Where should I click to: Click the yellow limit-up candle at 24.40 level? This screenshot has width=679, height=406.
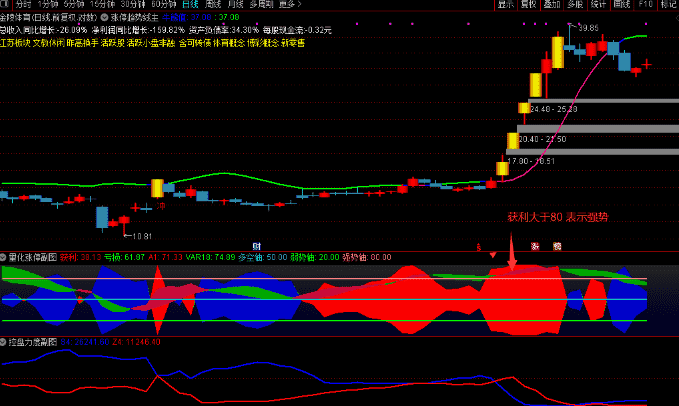tap(523, 108)
